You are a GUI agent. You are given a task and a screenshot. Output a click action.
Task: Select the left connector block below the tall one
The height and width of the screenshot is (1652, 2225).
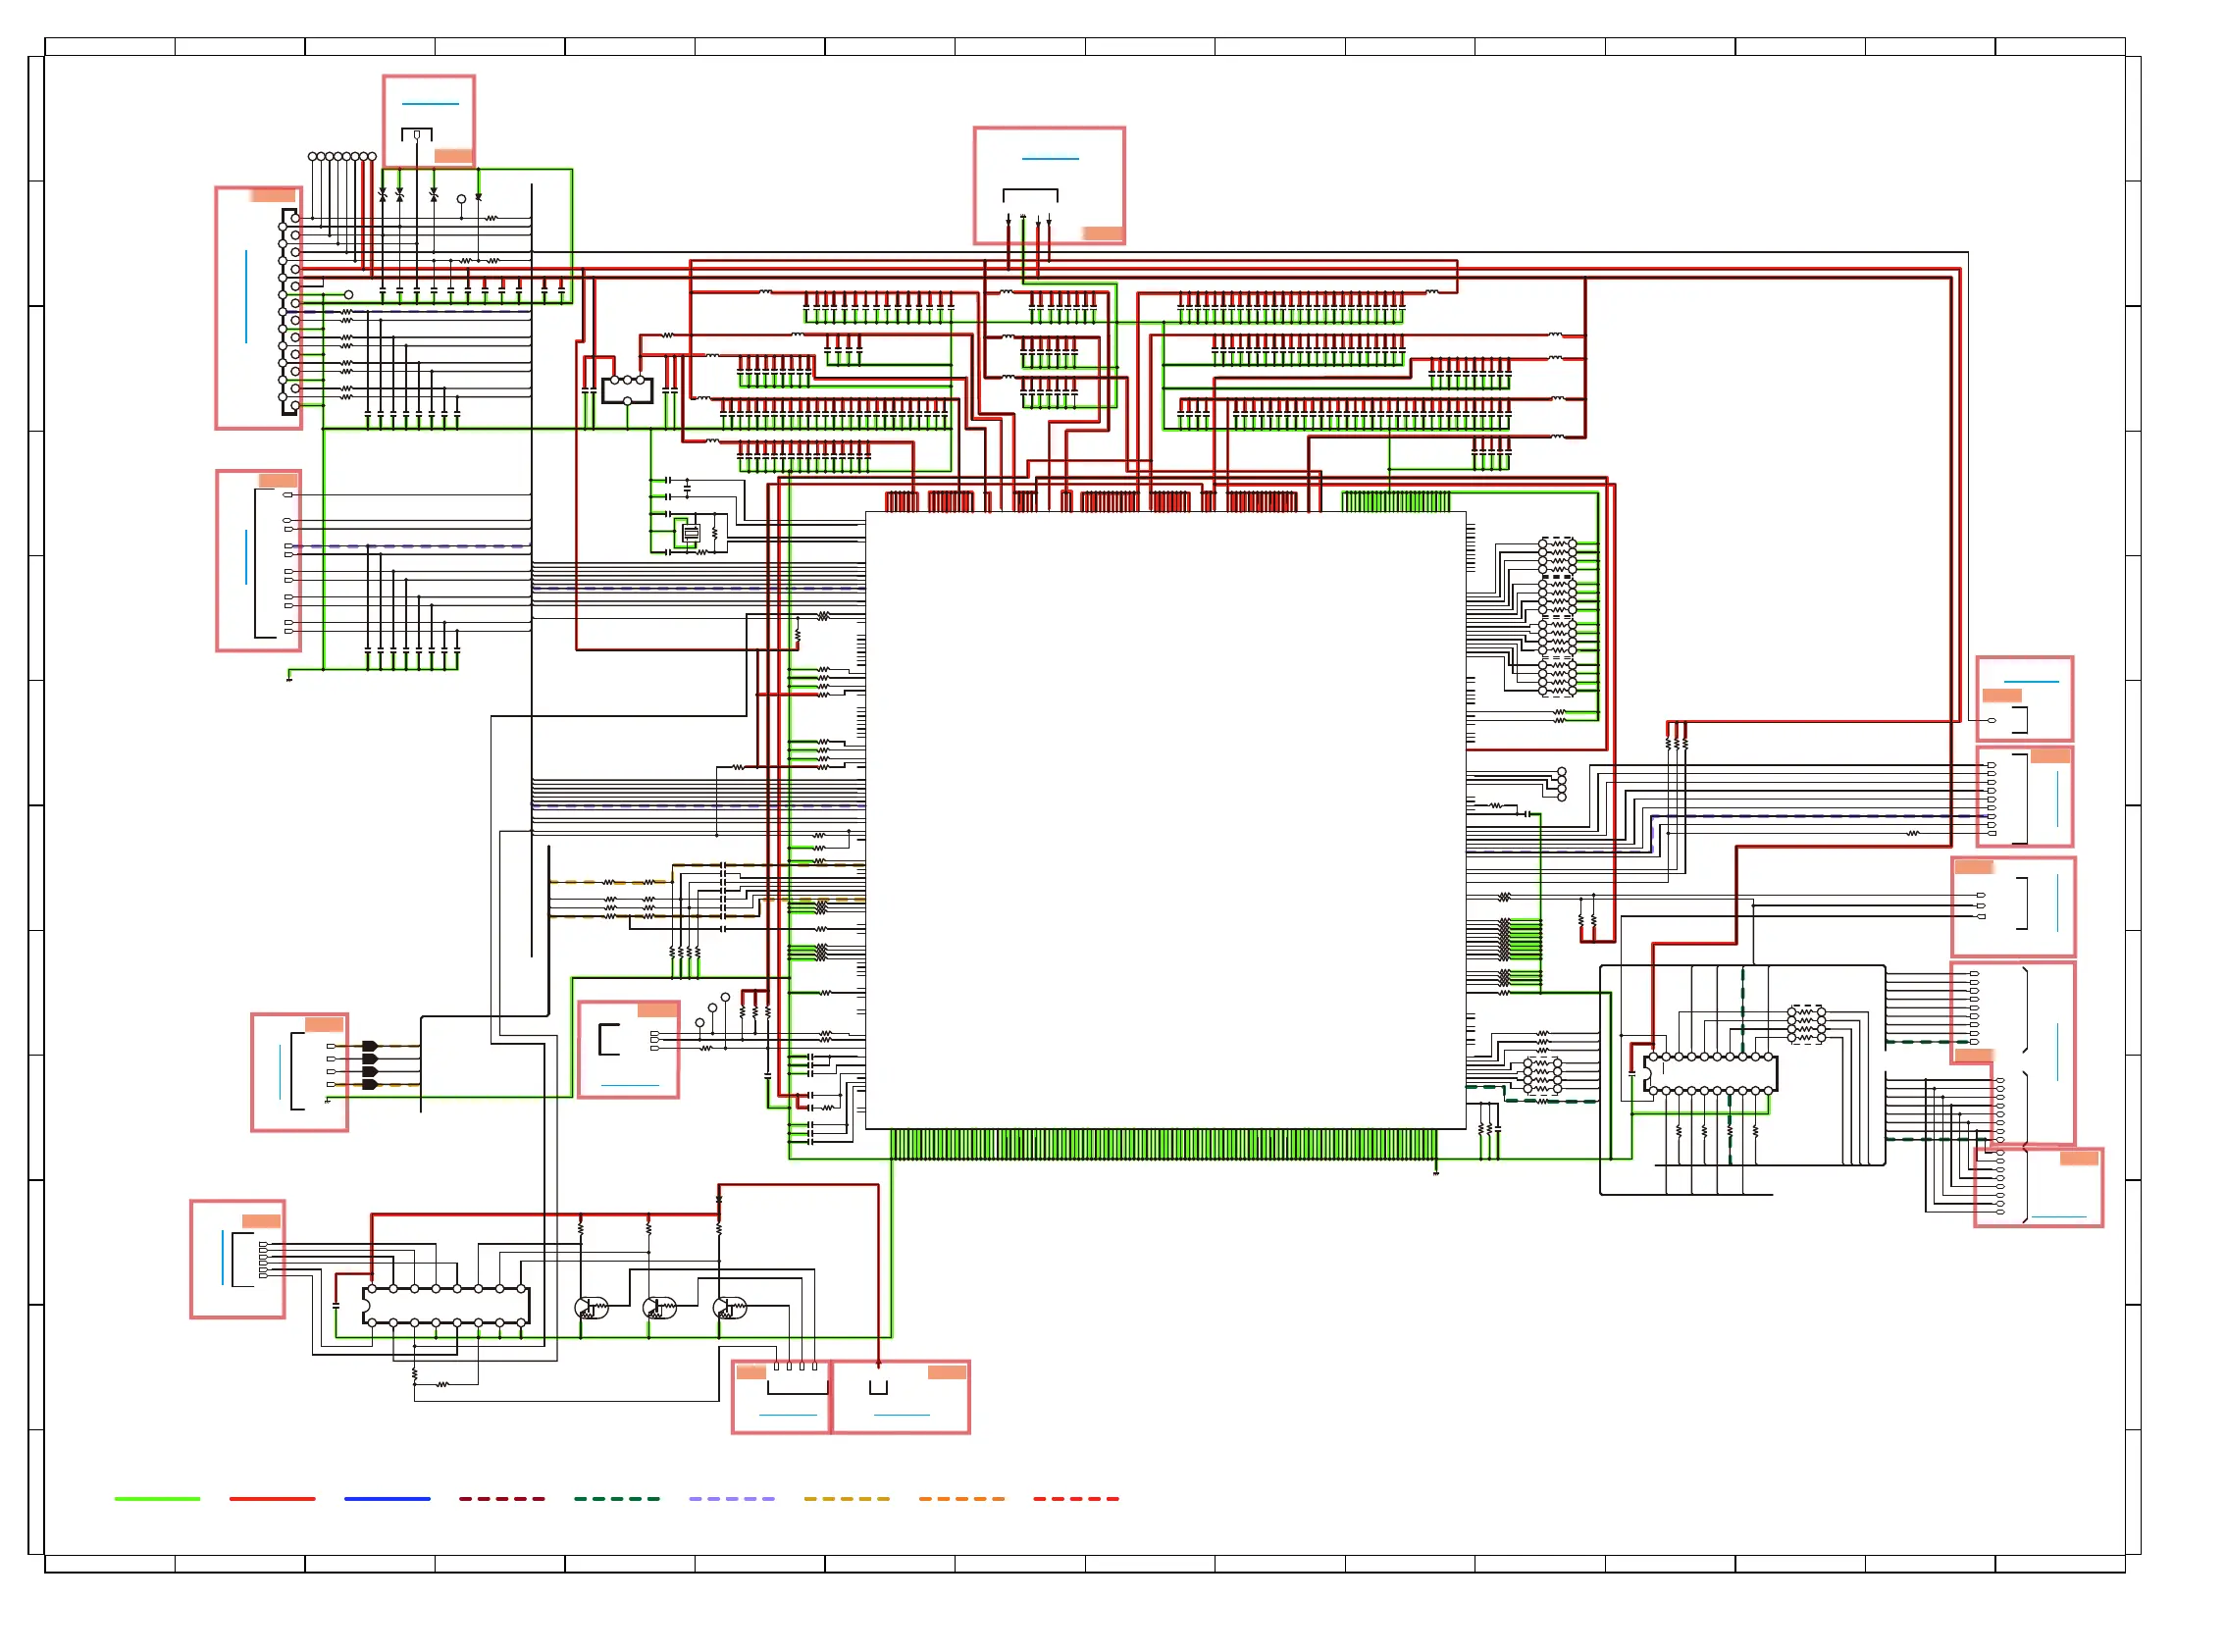[258, 561]
